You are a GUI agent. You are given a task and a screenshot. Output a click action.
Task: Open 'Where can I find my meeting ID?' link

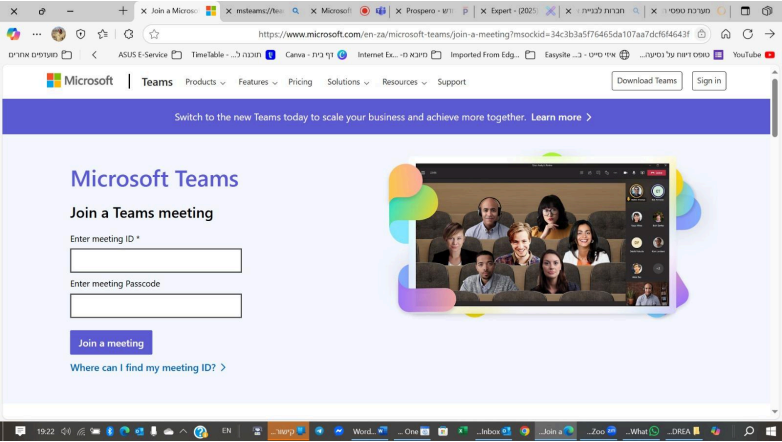[x=148, y=368]
